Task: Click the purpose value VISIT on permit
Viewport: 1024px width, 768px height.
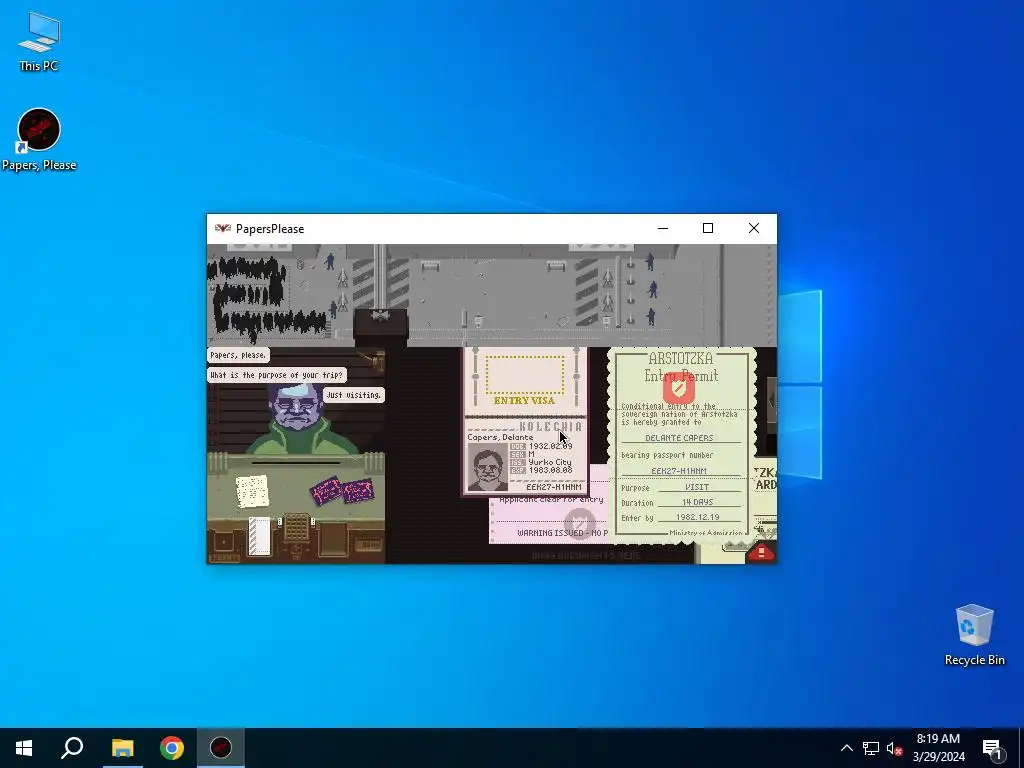Action: [x=697, y=487]
